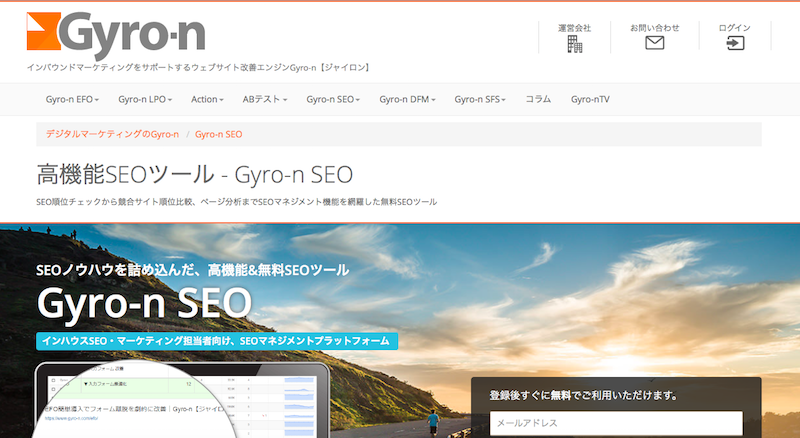Click the large Gyro-n SEO hero title
The height and width of the screenshot is (438, 800).
tap(144, 303)
